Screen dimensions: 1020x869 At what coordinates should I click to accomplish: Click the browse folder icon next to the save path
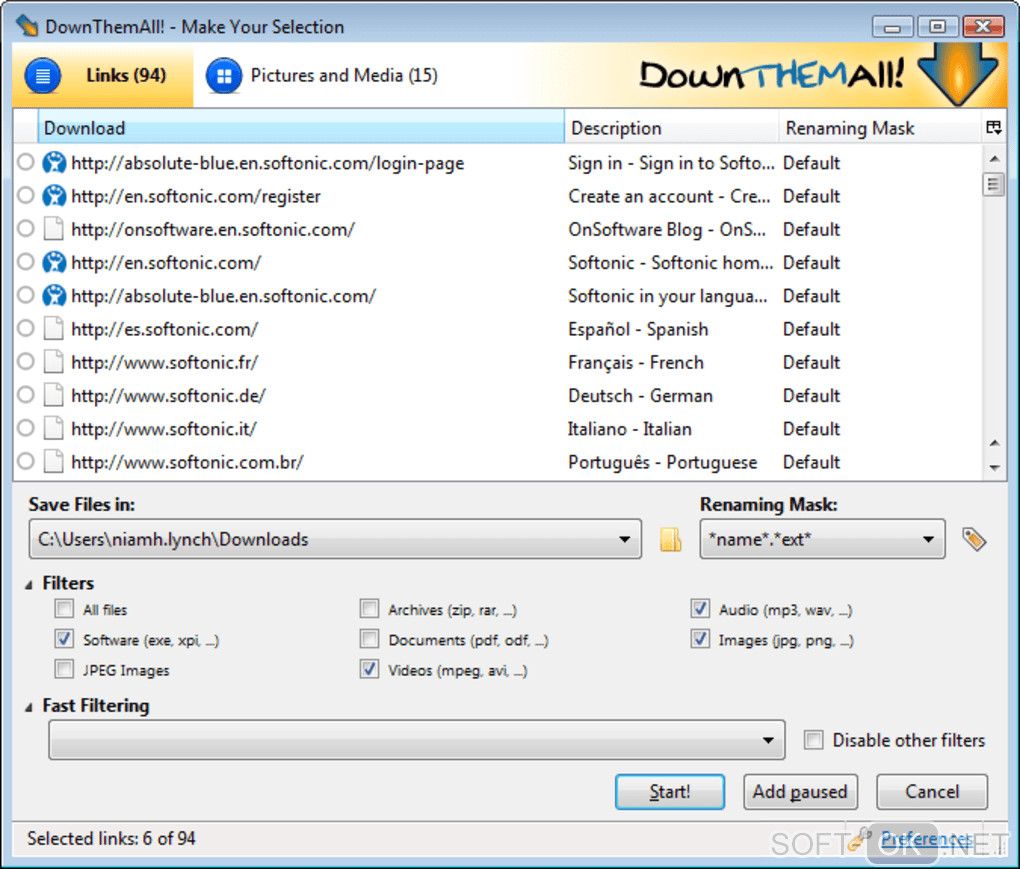(670, 539)
